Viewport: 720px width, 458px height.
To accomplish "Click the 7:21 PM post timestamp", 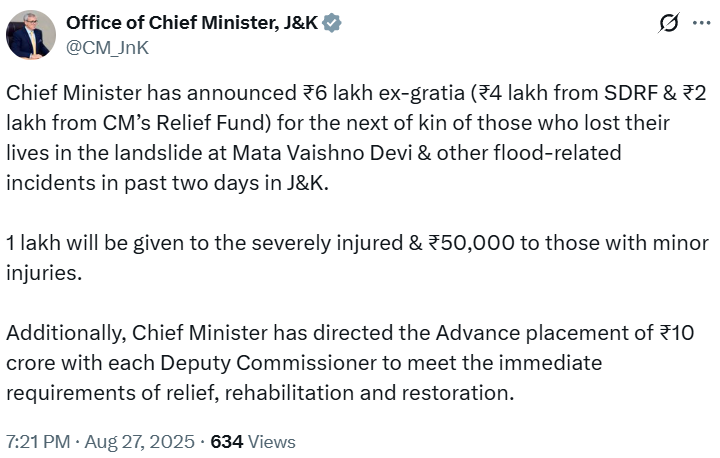I will [x=37, y=440].
